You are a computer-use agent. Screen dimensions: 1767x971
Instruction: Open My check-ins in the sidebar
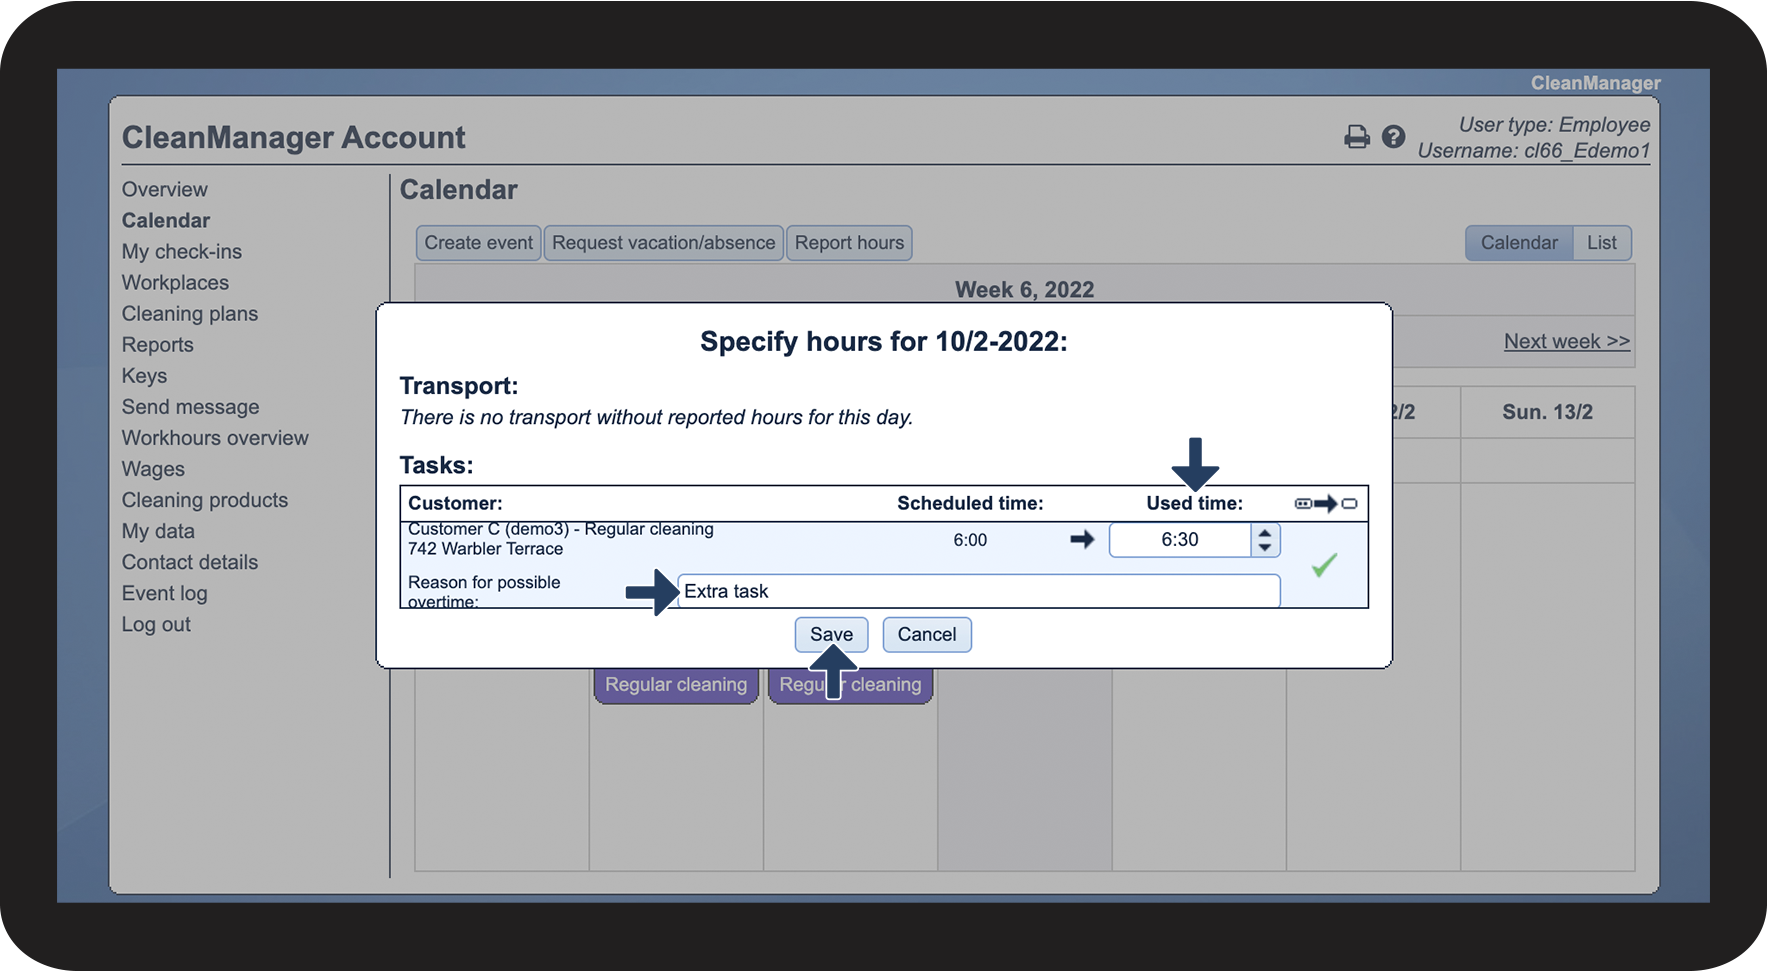point(182,251)
